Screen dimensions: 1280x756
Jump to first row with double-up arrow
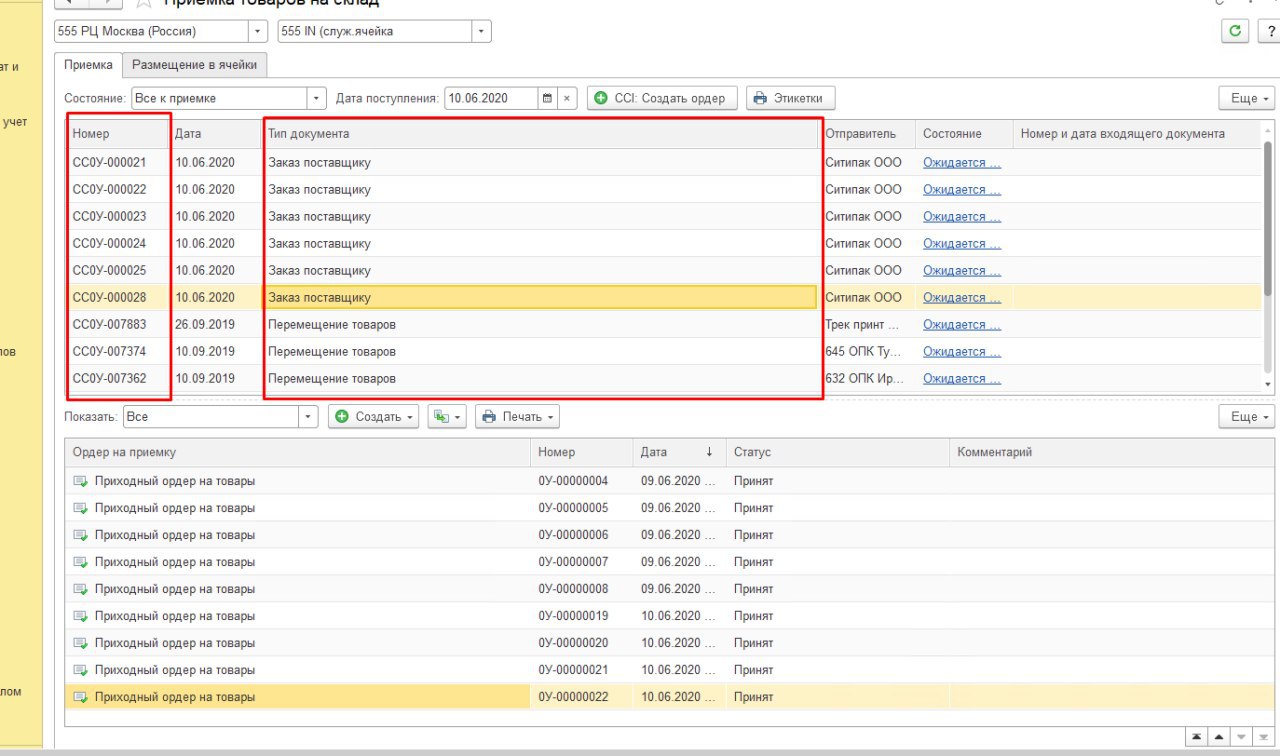pyautogui.click(x=1196, y=736)
